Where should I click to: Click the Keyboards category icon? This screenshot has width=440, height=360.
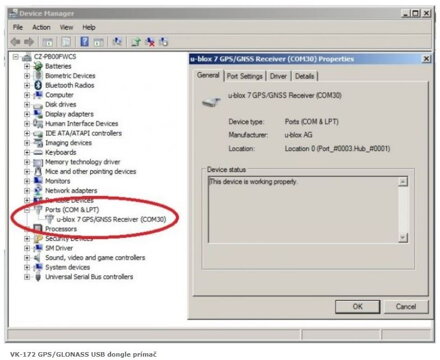(38, 153)
